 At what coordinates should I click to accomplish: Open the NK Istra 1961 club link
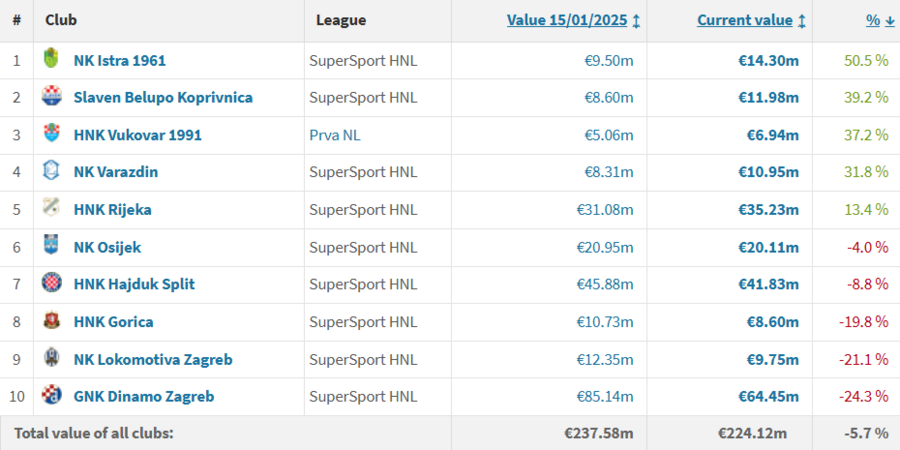[119, 60]
